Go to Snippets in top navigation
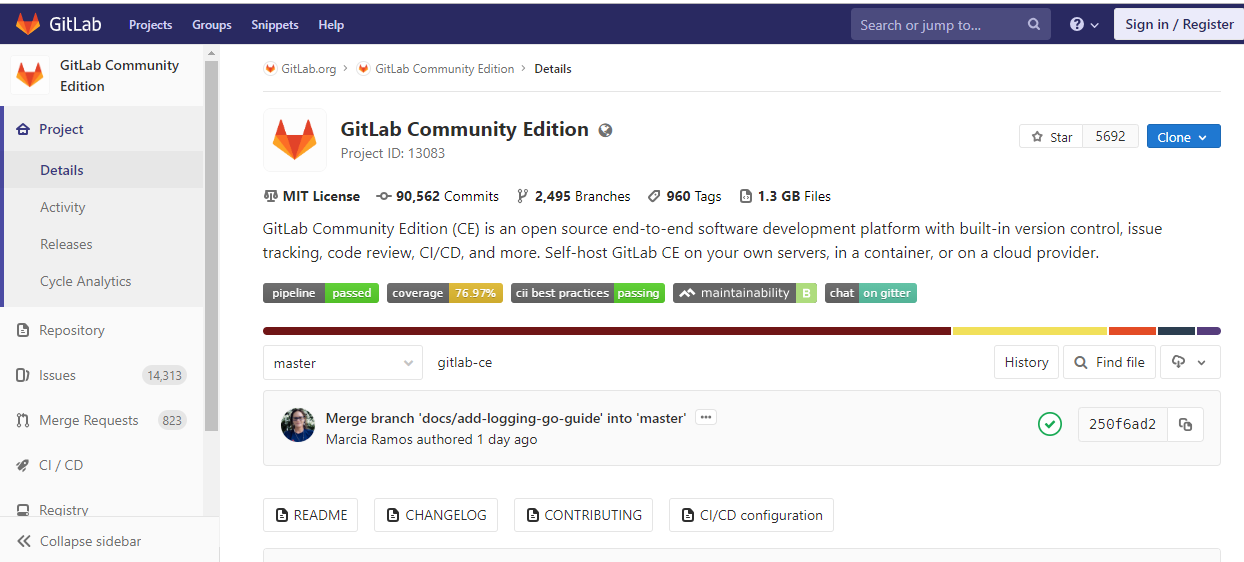The width and height of the screenshot is (1244, 562). pyautogui.click(x=275, y=24)
